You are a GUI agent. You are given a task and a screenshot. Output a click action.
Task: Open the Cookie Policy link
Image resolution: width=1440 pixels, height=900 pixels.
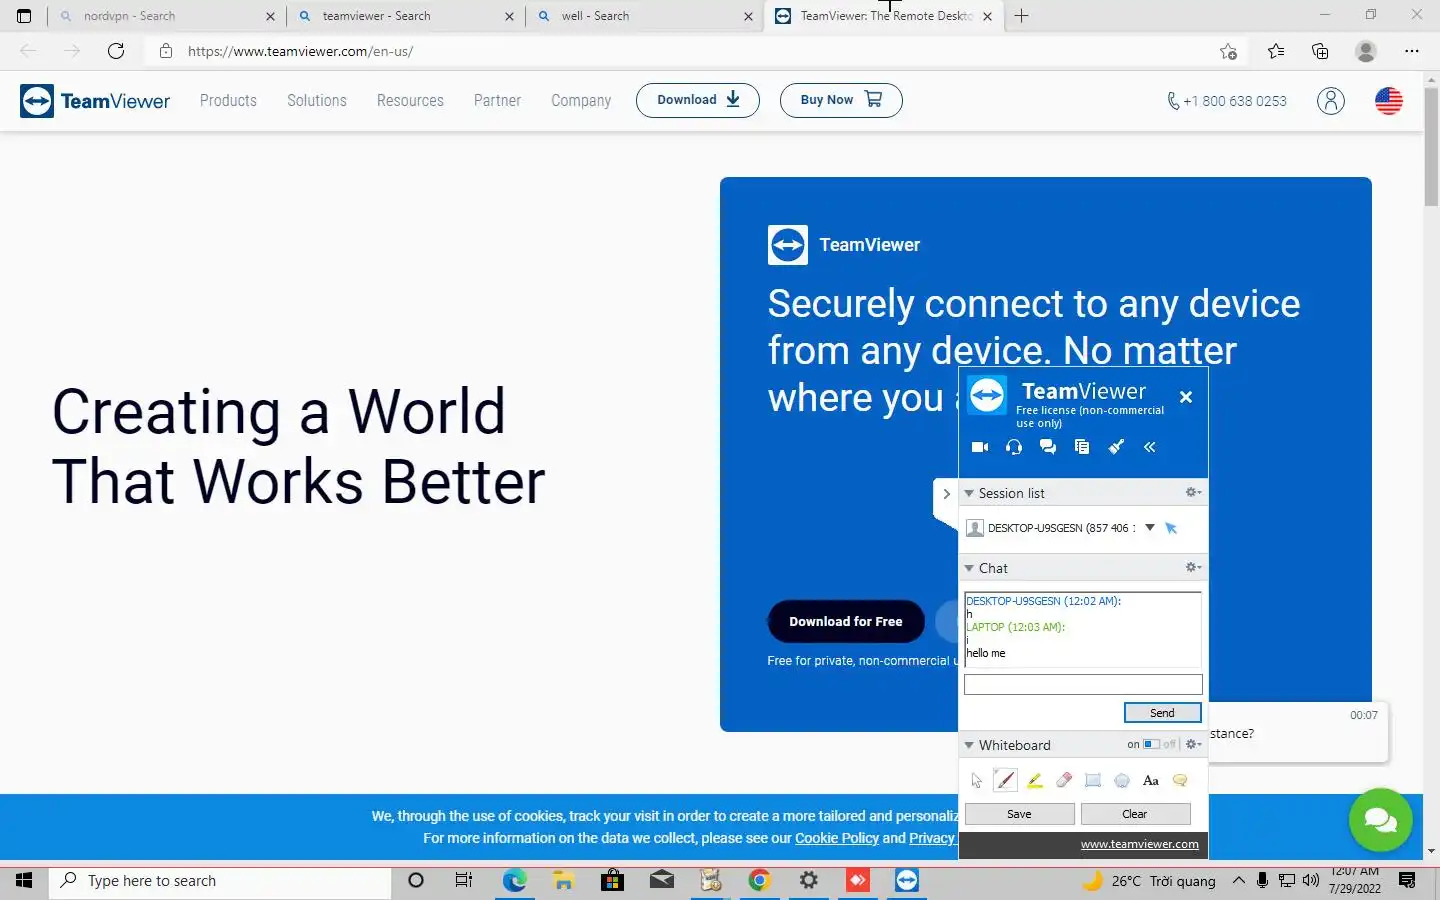(x=837, y=838)
